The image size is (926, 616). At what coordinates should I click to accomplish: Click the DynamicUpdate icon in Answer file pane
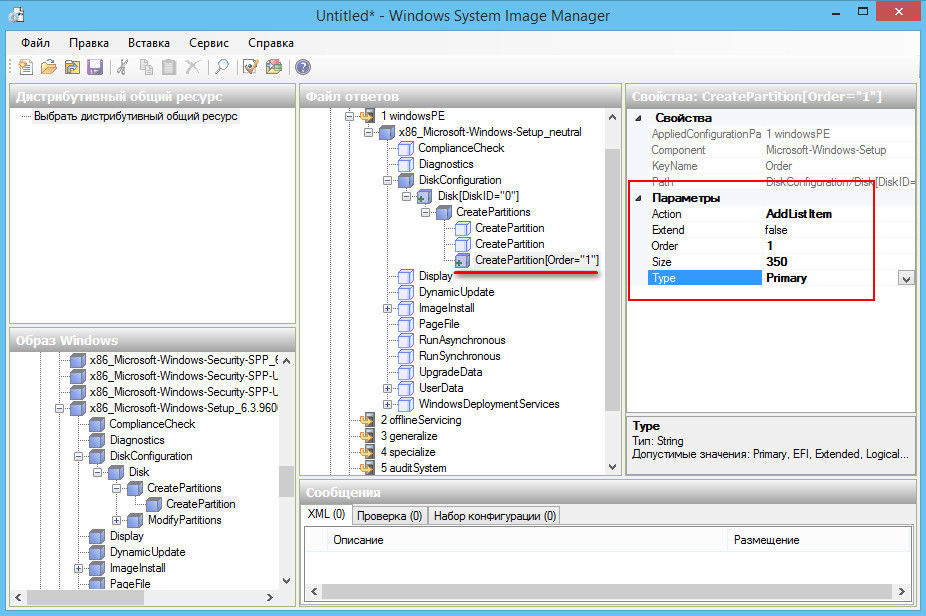click(406, 292)
